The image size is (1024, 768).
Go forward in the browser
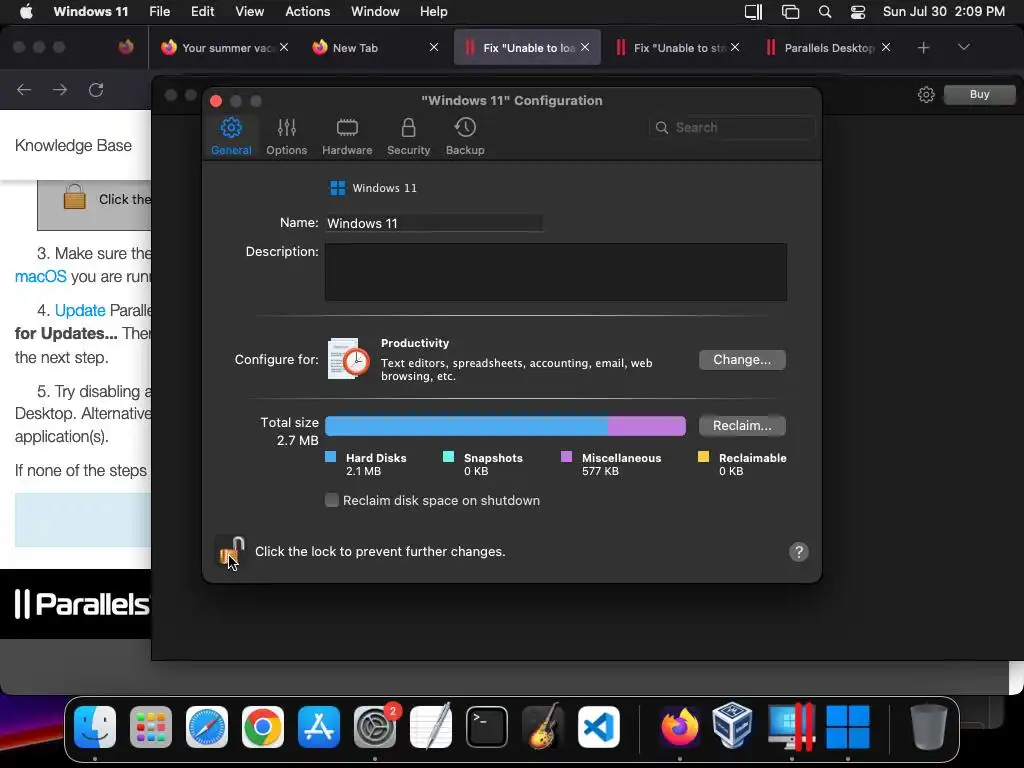60,89
